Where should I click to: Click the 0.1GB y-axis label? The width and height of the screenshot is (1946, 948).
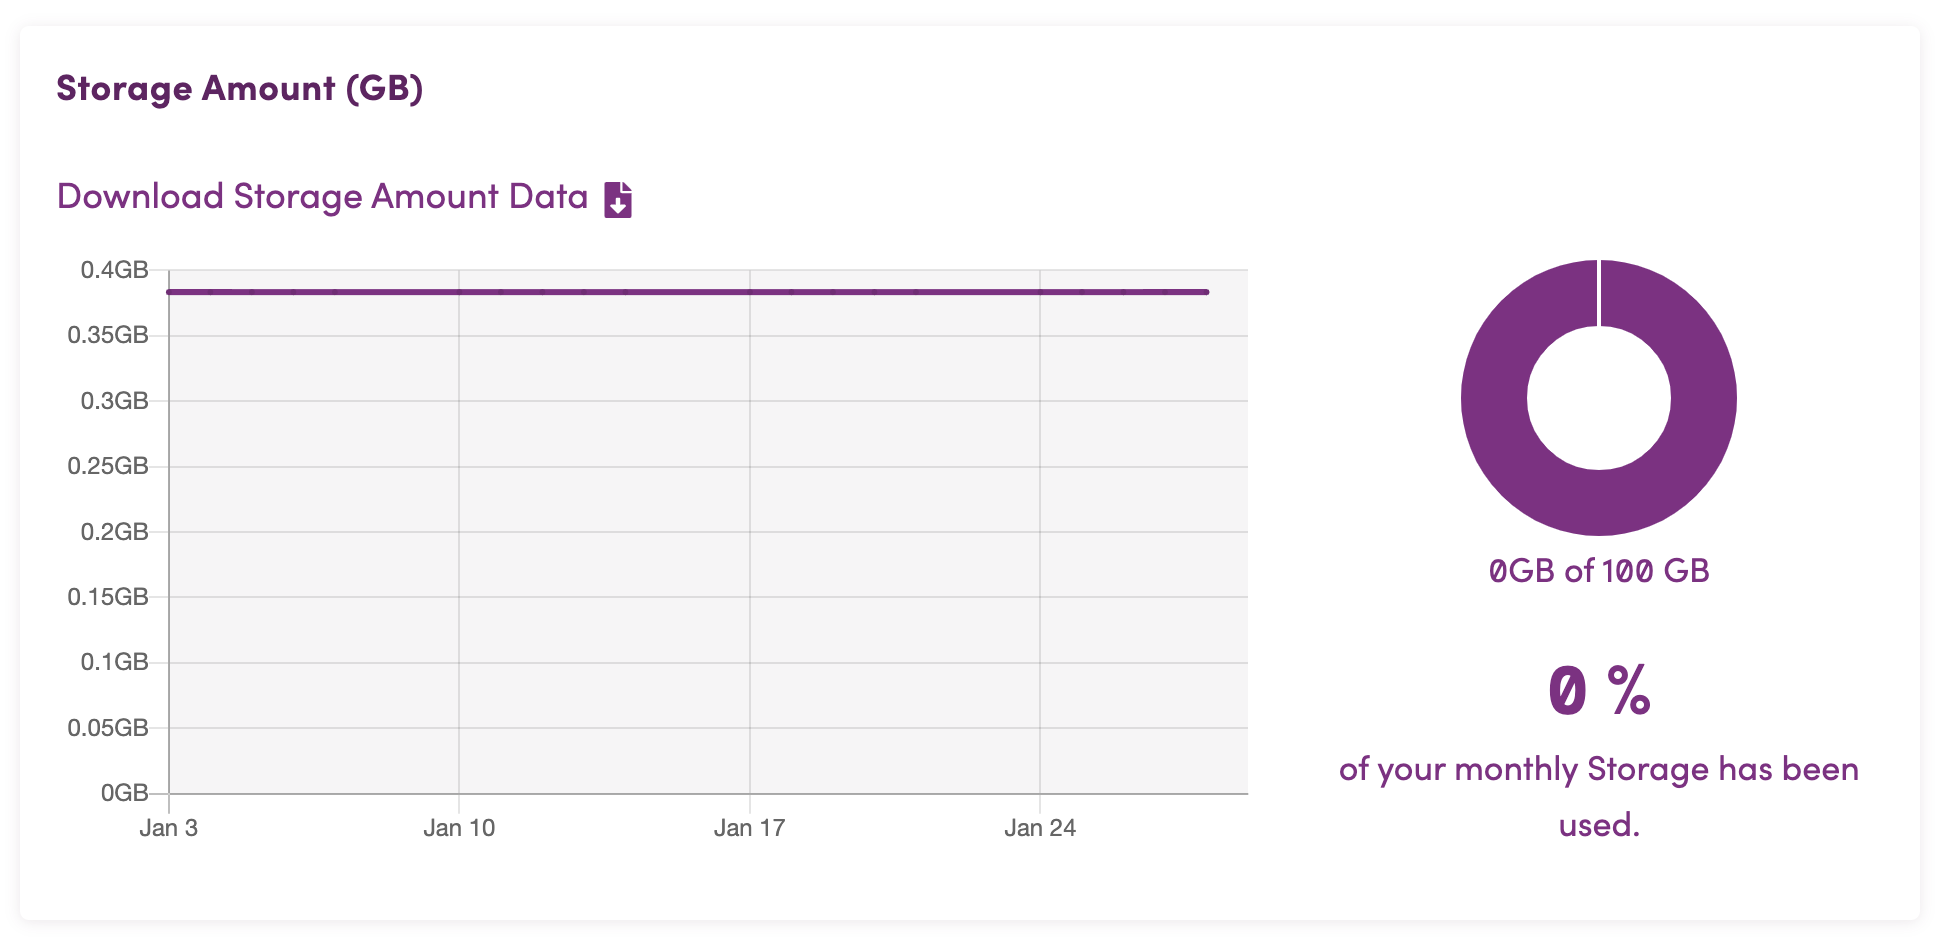pos(114,662)
